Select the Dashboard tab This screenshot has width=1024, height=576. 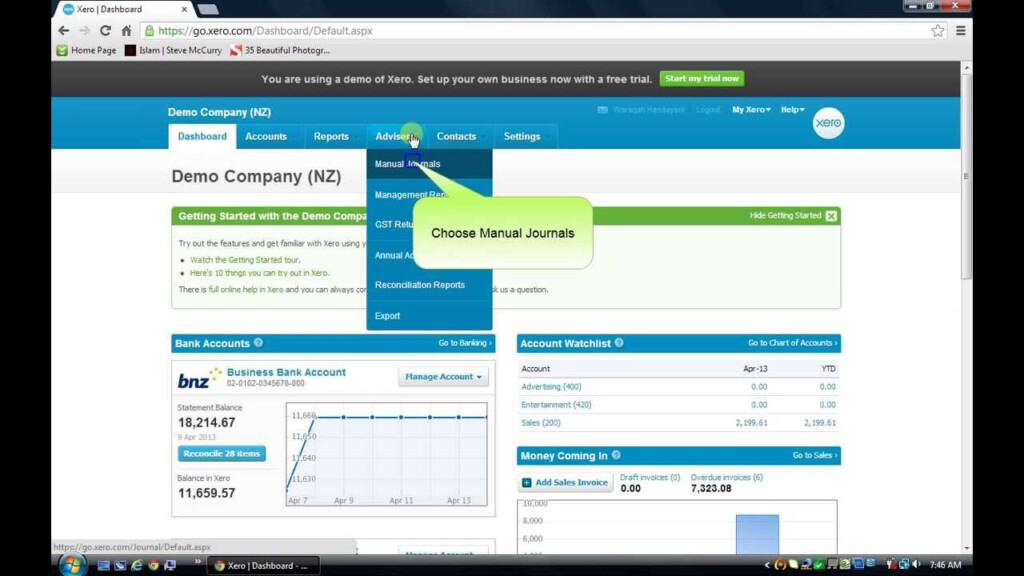pos(202,136)
